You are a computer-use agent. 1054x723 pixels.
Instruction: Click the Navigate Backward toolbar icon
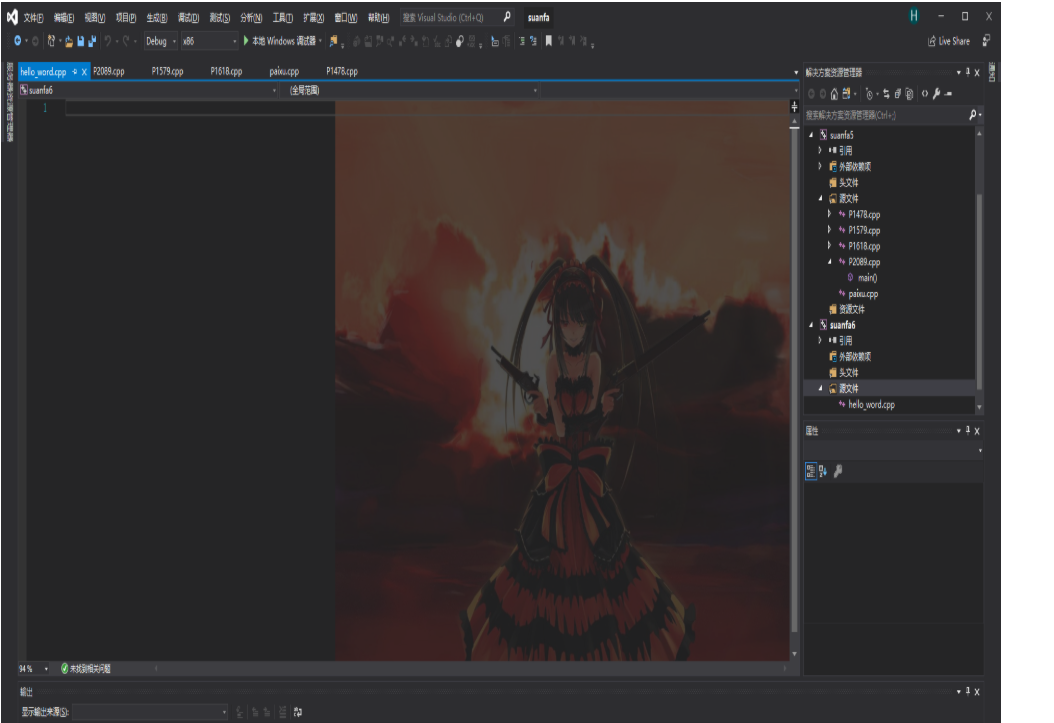tap(17, 41)
